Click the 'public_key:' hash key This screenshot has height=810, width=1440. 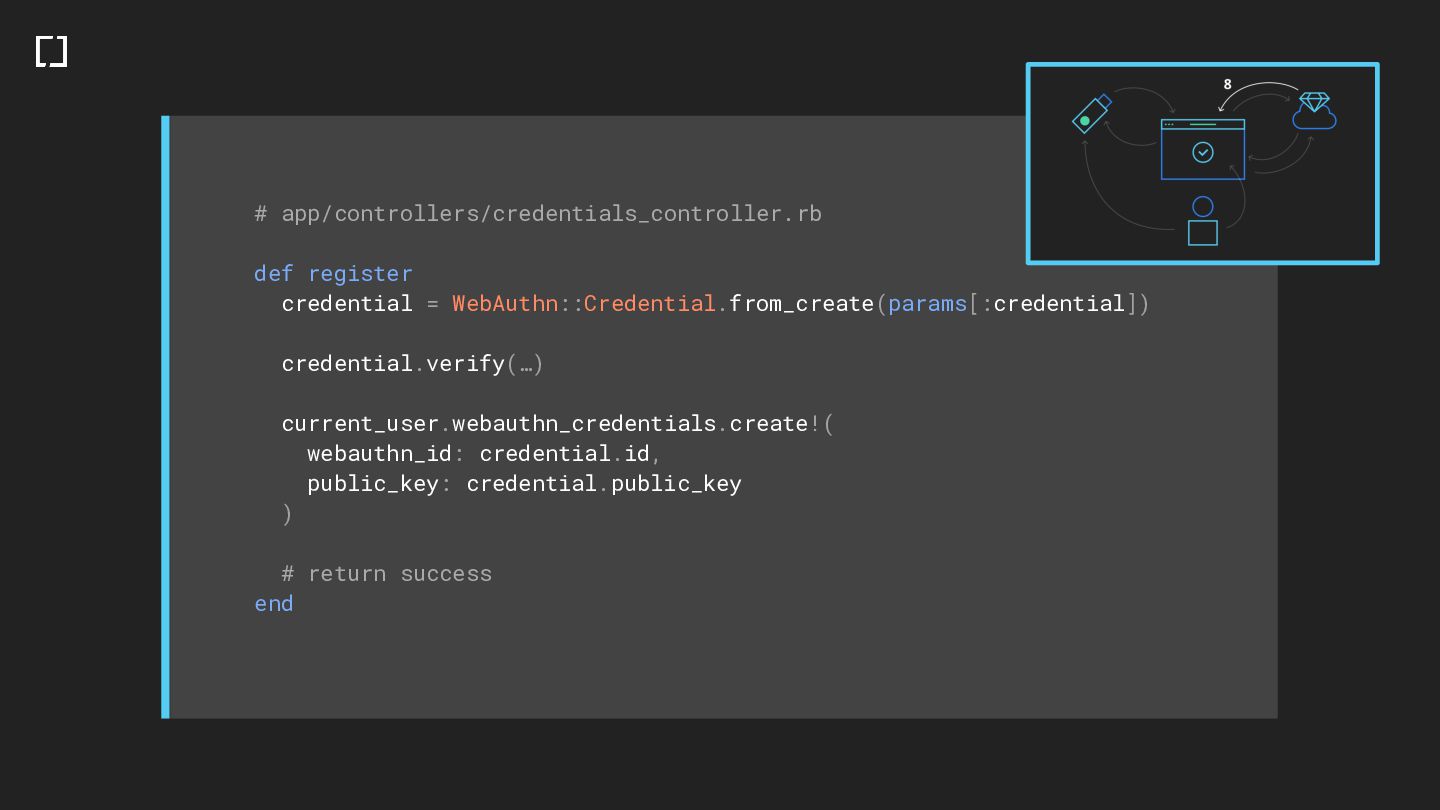coord(377,483)
